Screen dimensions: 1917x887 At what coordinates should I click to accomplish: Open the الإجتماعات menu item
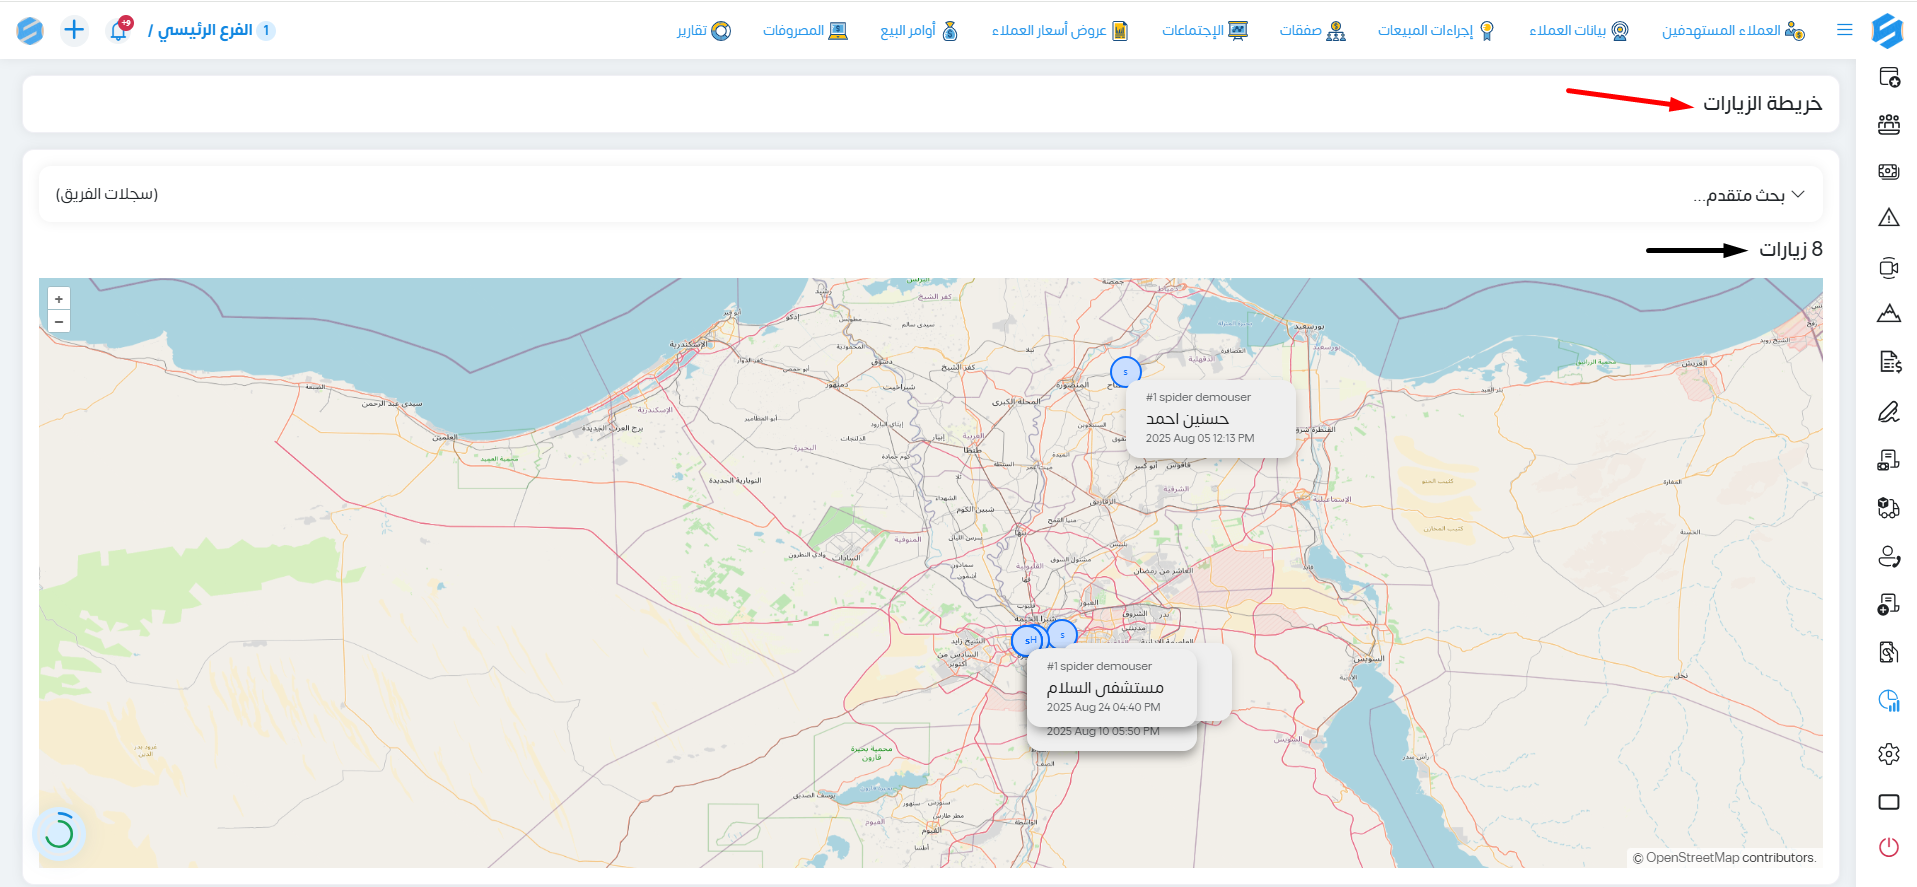(1205, 30)
